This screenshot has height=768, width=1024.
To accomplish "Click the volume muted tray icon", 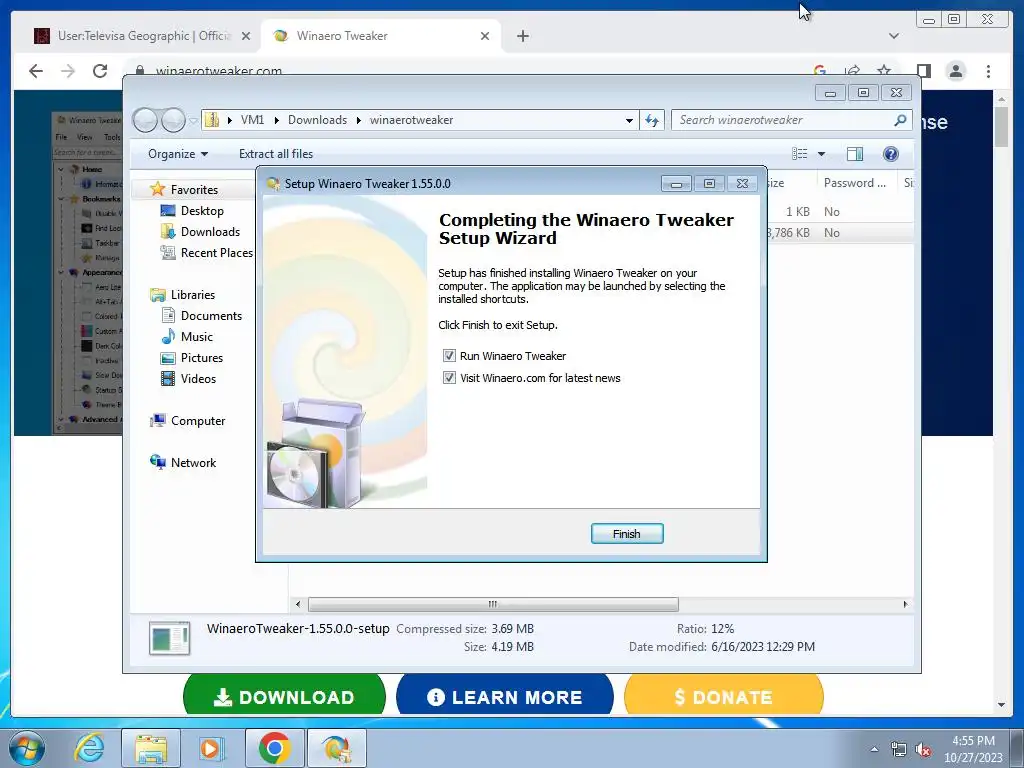I will [x=923, y=750].
